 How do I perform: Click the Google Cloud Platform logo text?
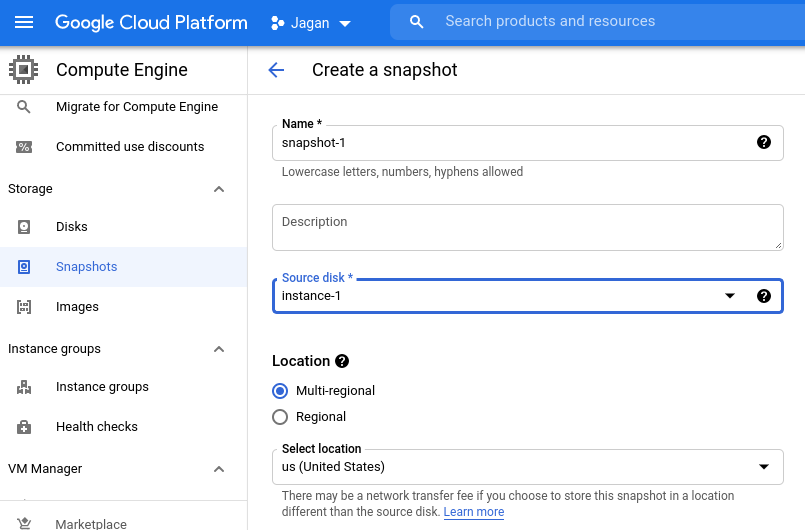point(151,23)
